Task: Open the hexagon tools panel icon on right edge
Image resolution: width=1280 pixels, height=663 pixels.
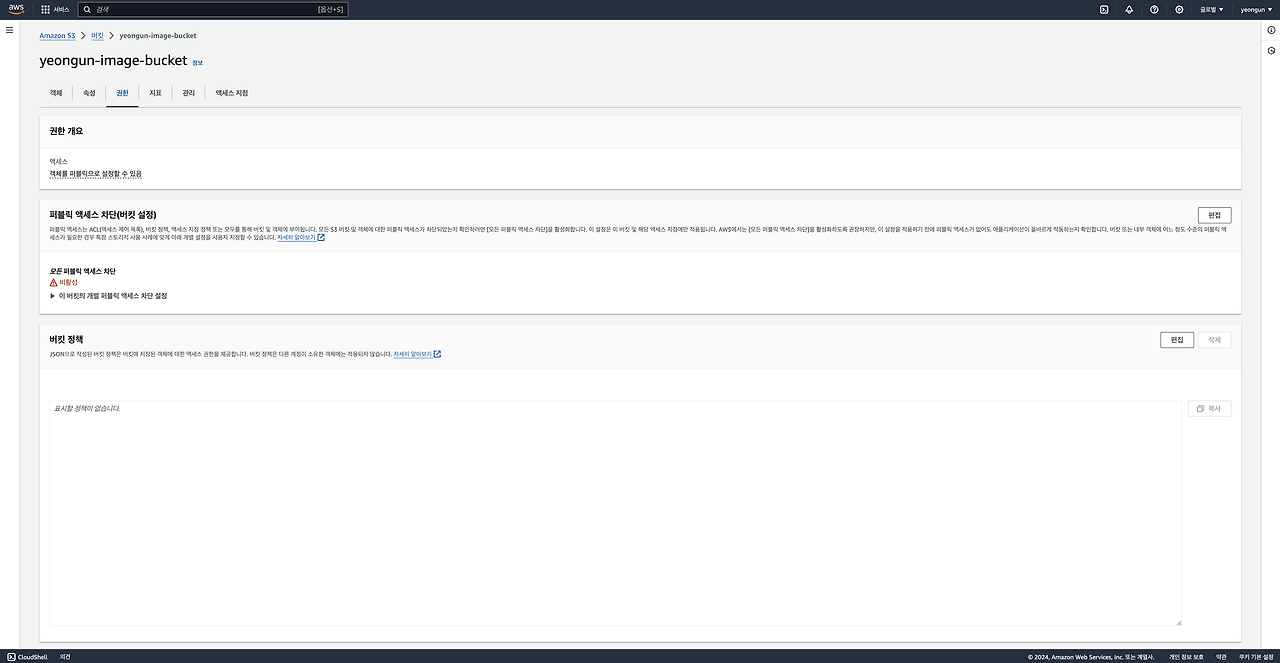Action: (x=1271, y=50)
